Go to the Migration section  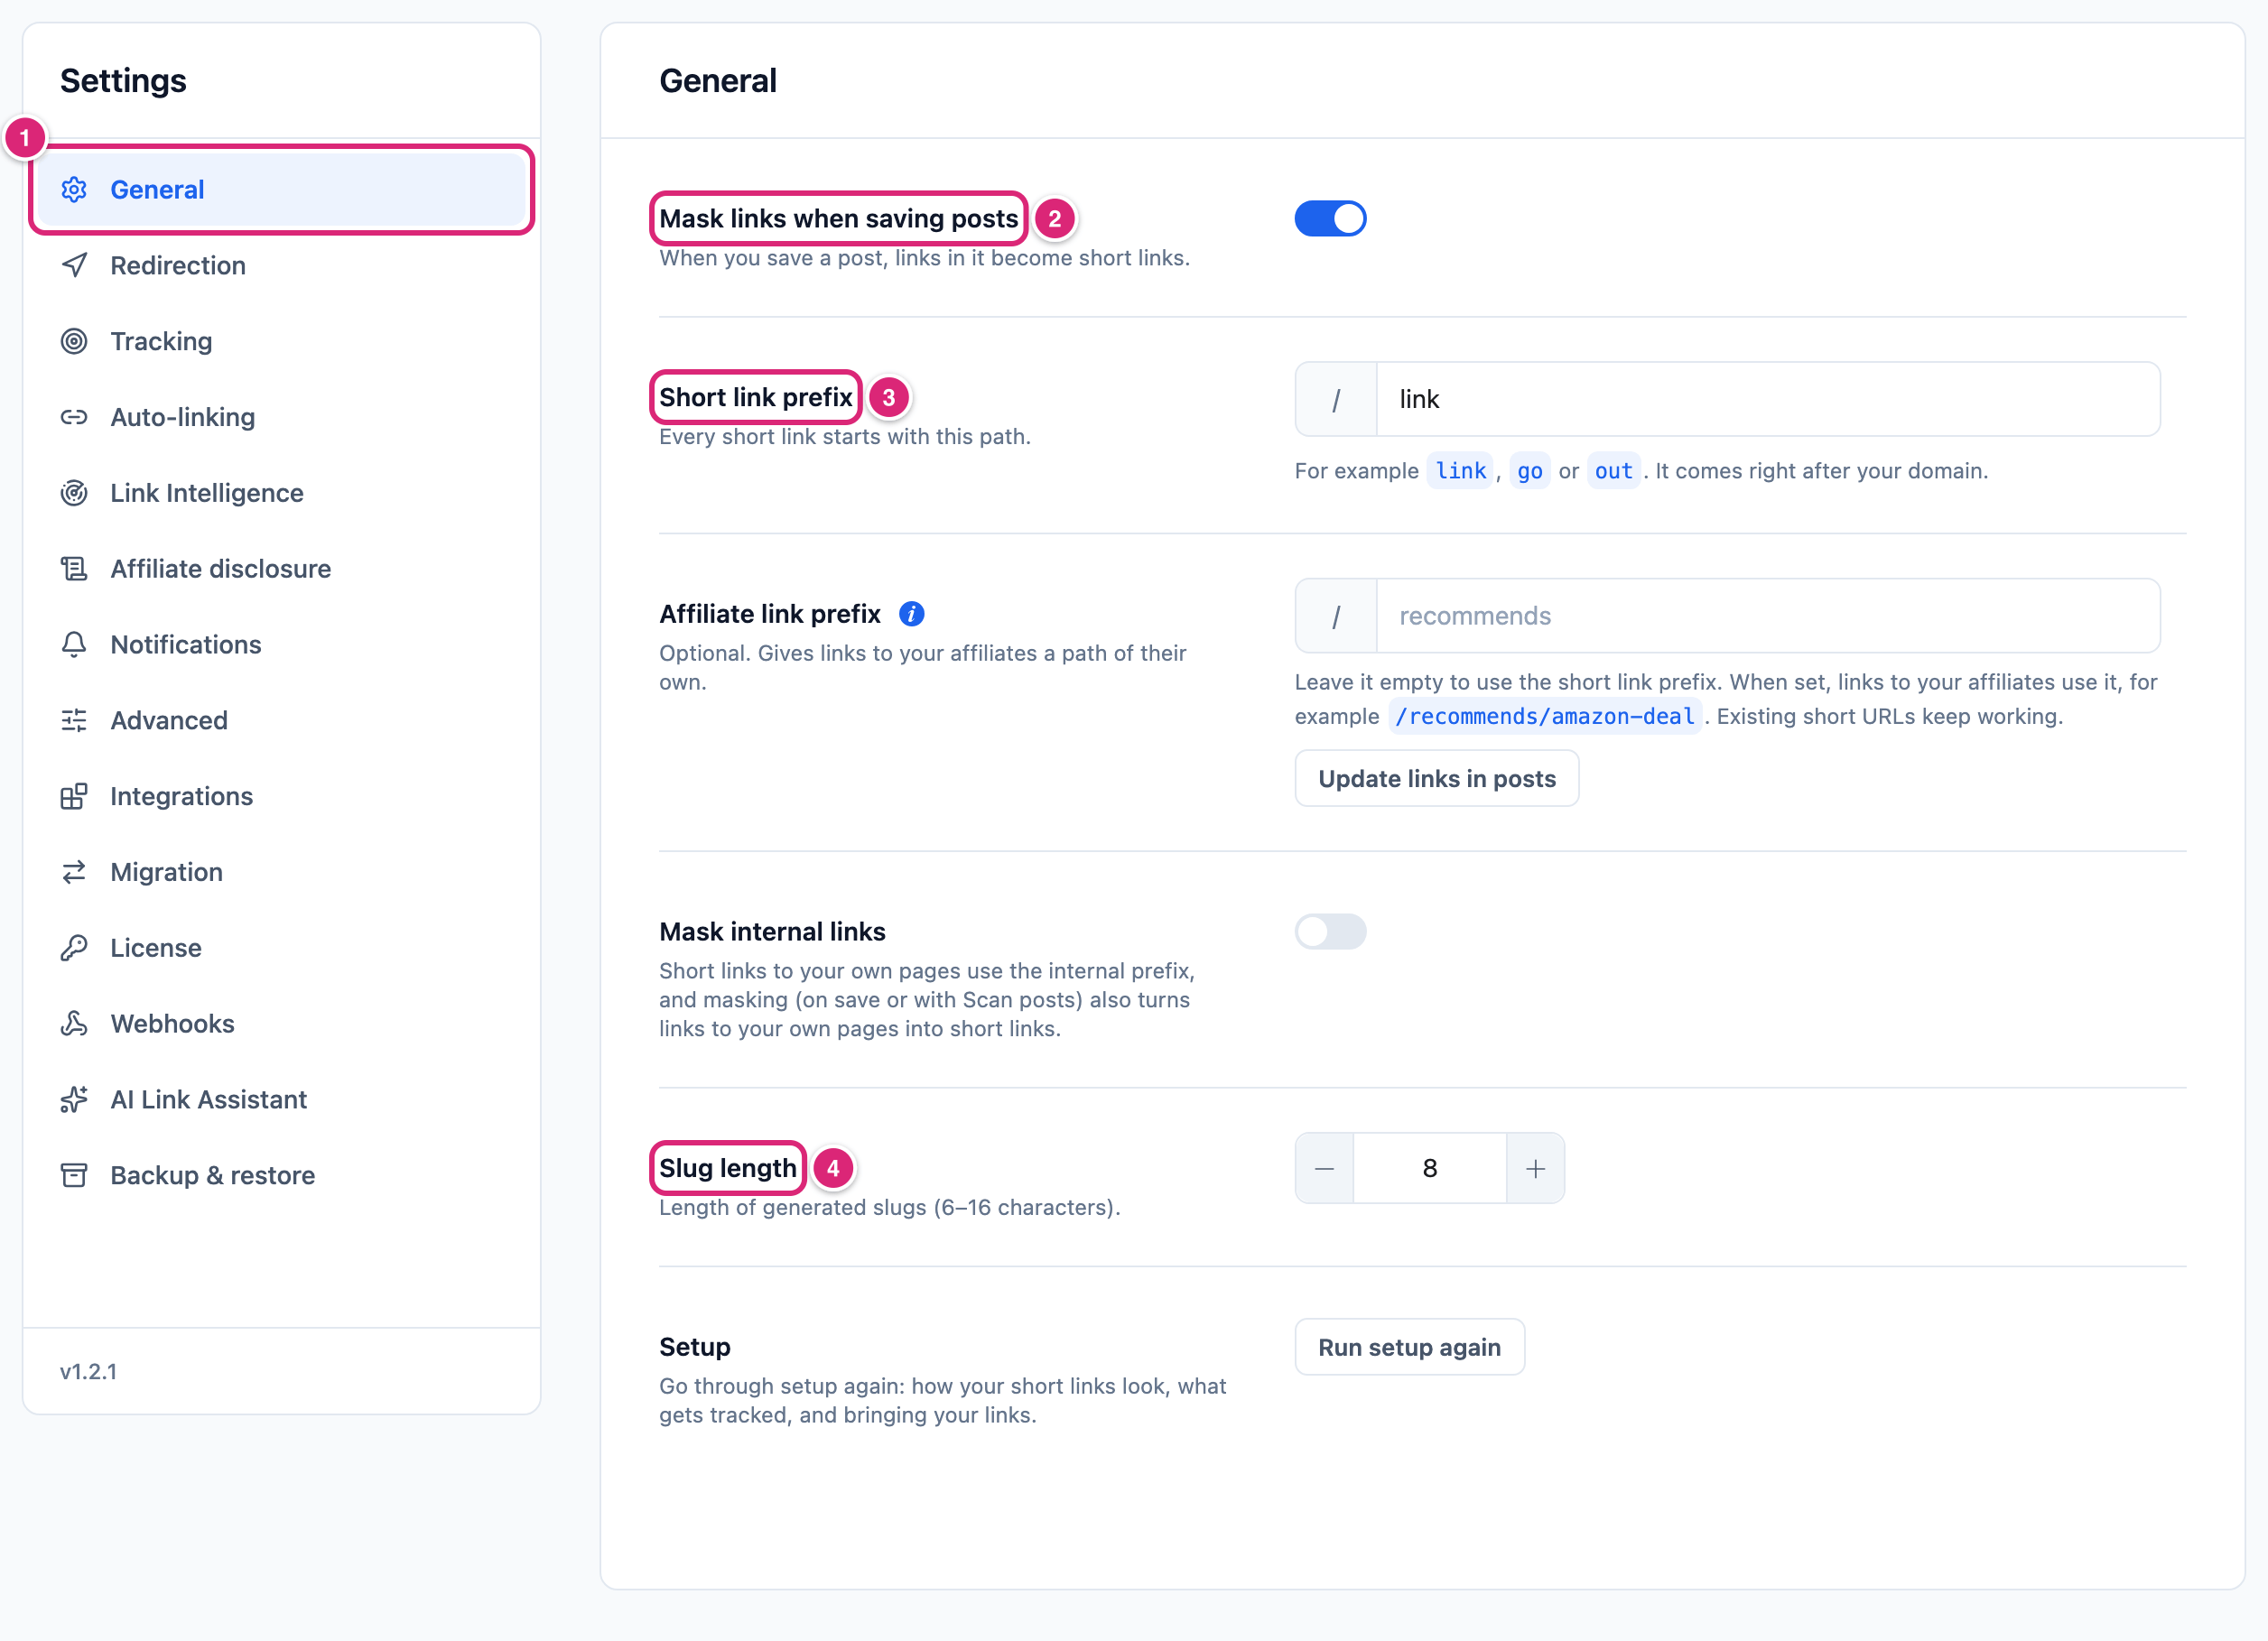point(282,872)
